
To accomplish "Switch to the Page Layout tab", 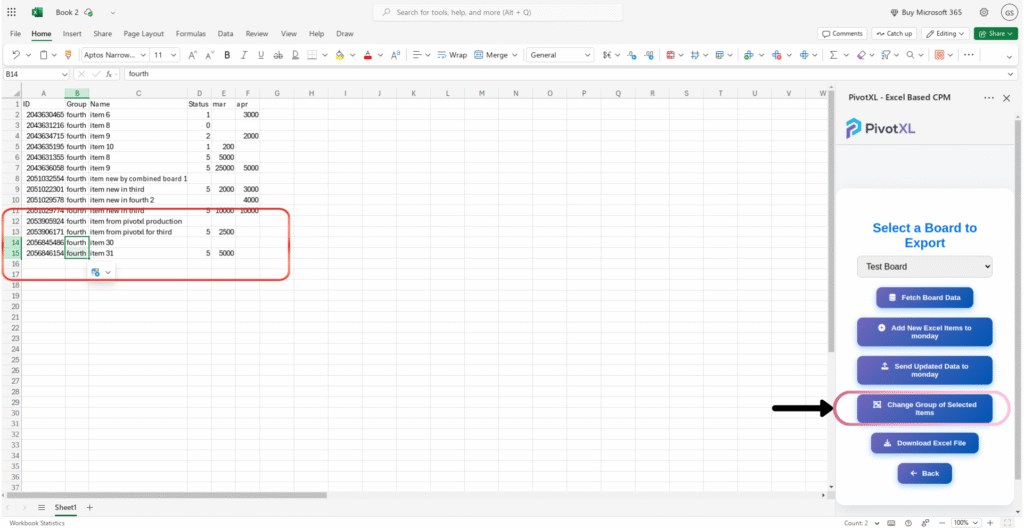I will (144, 33).
